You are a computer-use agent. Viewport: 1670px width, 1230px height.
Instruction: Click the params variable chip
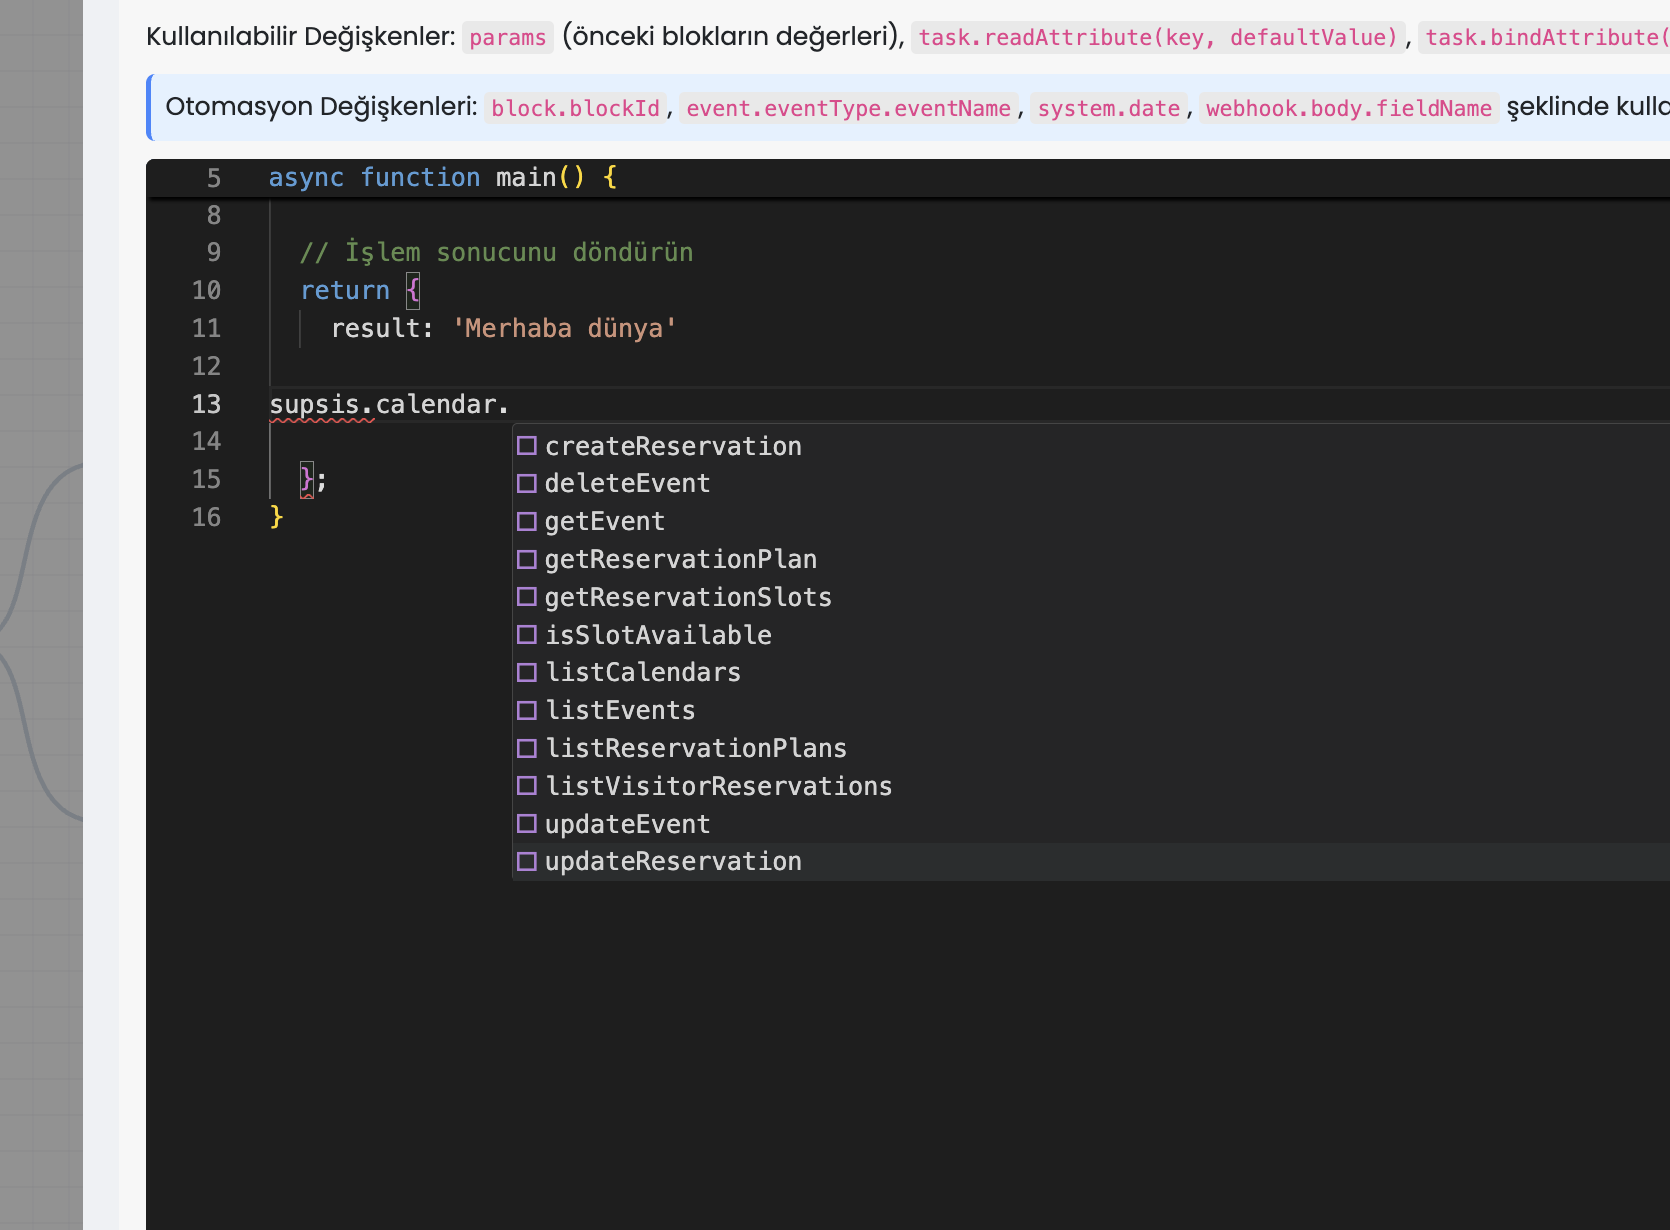tap(508, 38)
